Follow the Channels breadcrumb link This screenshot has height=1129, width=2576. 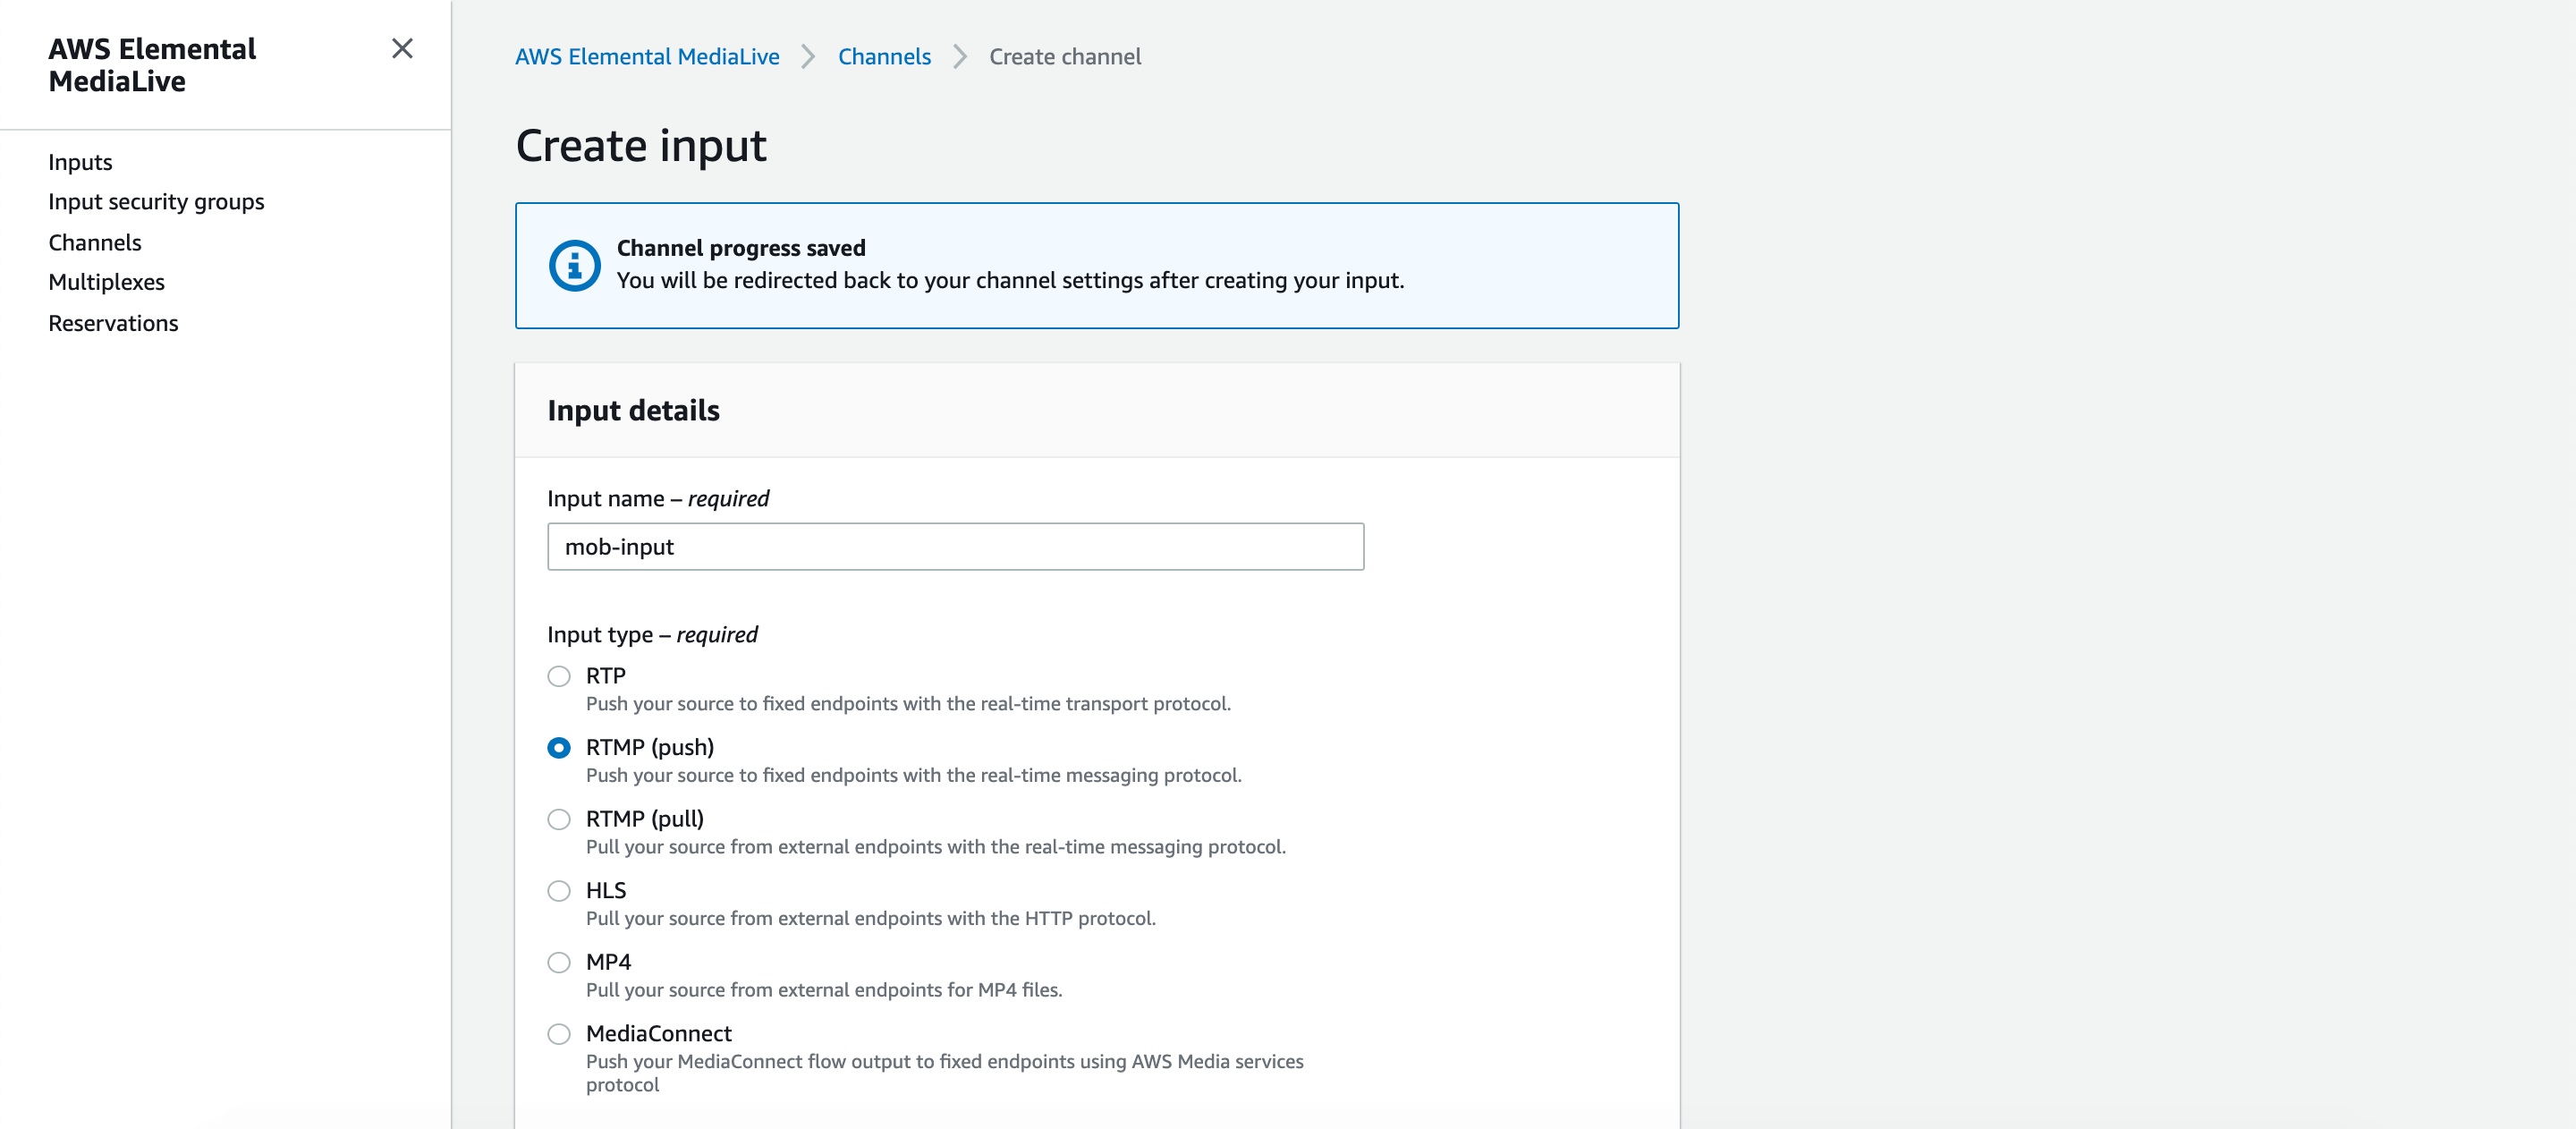pyautogui.click(x=884, y=57)
